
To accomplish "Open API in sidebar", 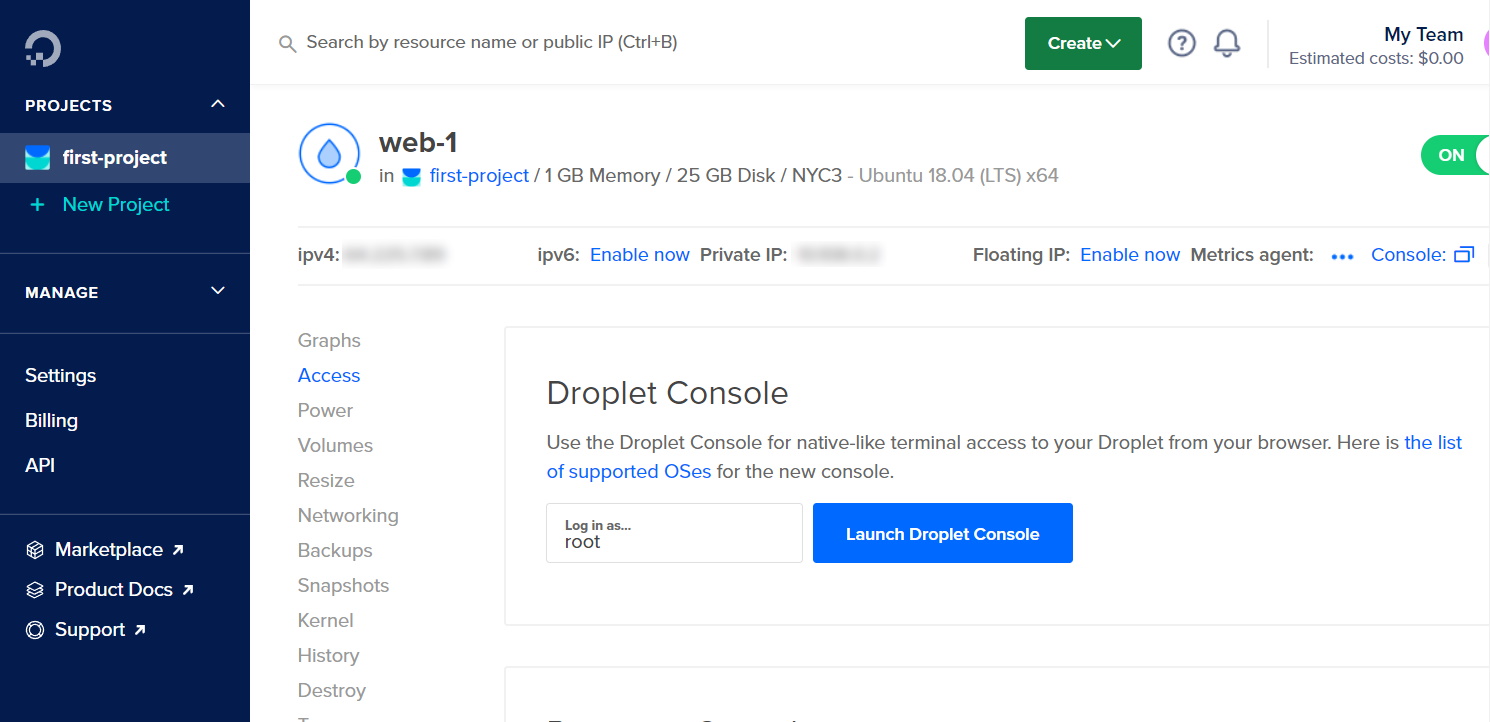I will click(40, 466).
